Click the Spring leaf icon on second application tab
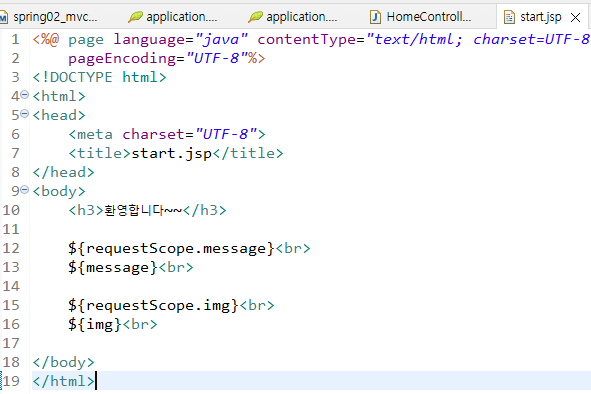 (x=255, y=17)
